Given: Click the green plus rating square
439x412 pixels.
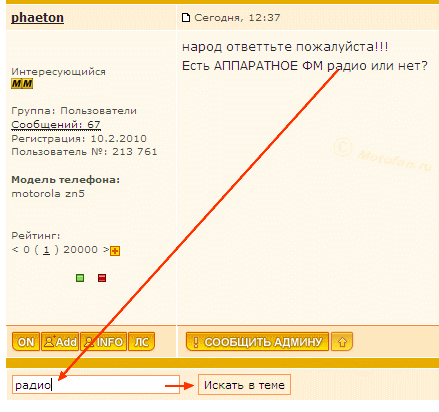Looking at the screenshot, I should pyautogui.click(x=80, y=278).
